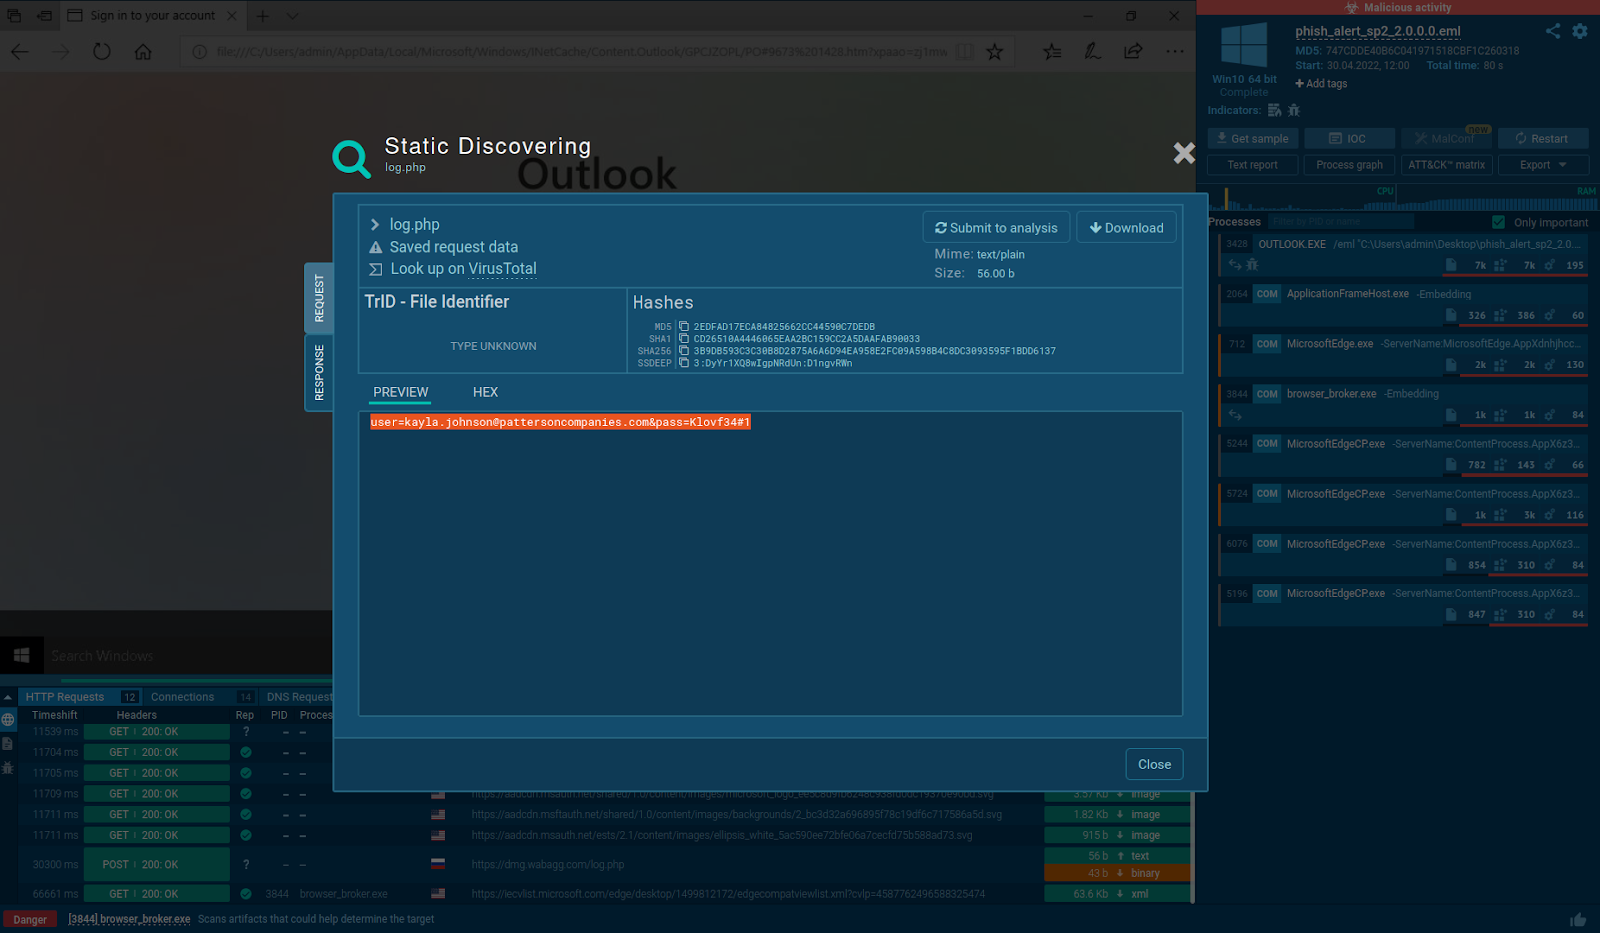Image resolution: width=1600 pixels, height=933 pixels.
Task: Select the MicrosoftEdge.exe process with PID 712
Action: (1403, 354)
